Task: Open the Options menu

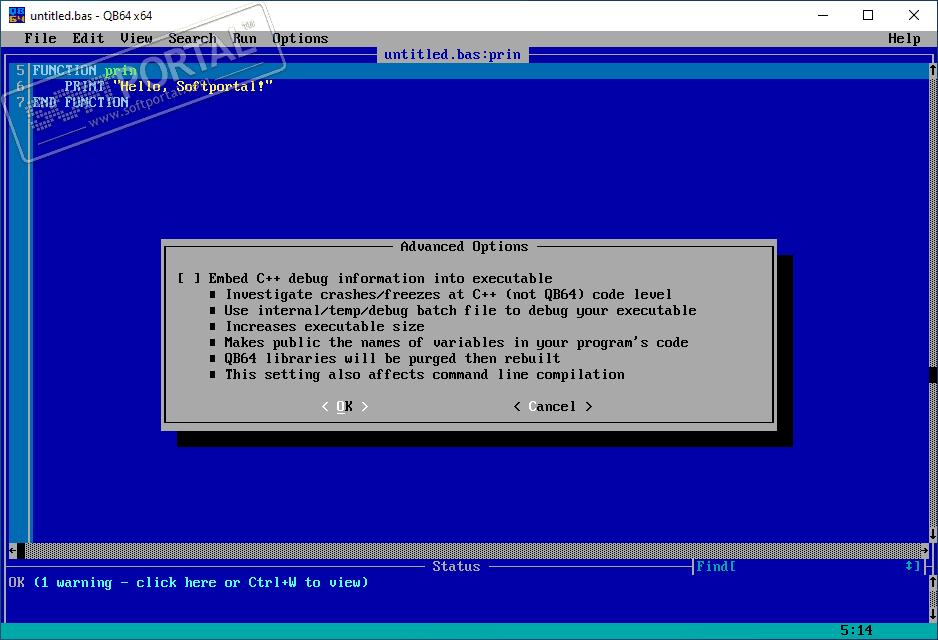Action: 300,38
